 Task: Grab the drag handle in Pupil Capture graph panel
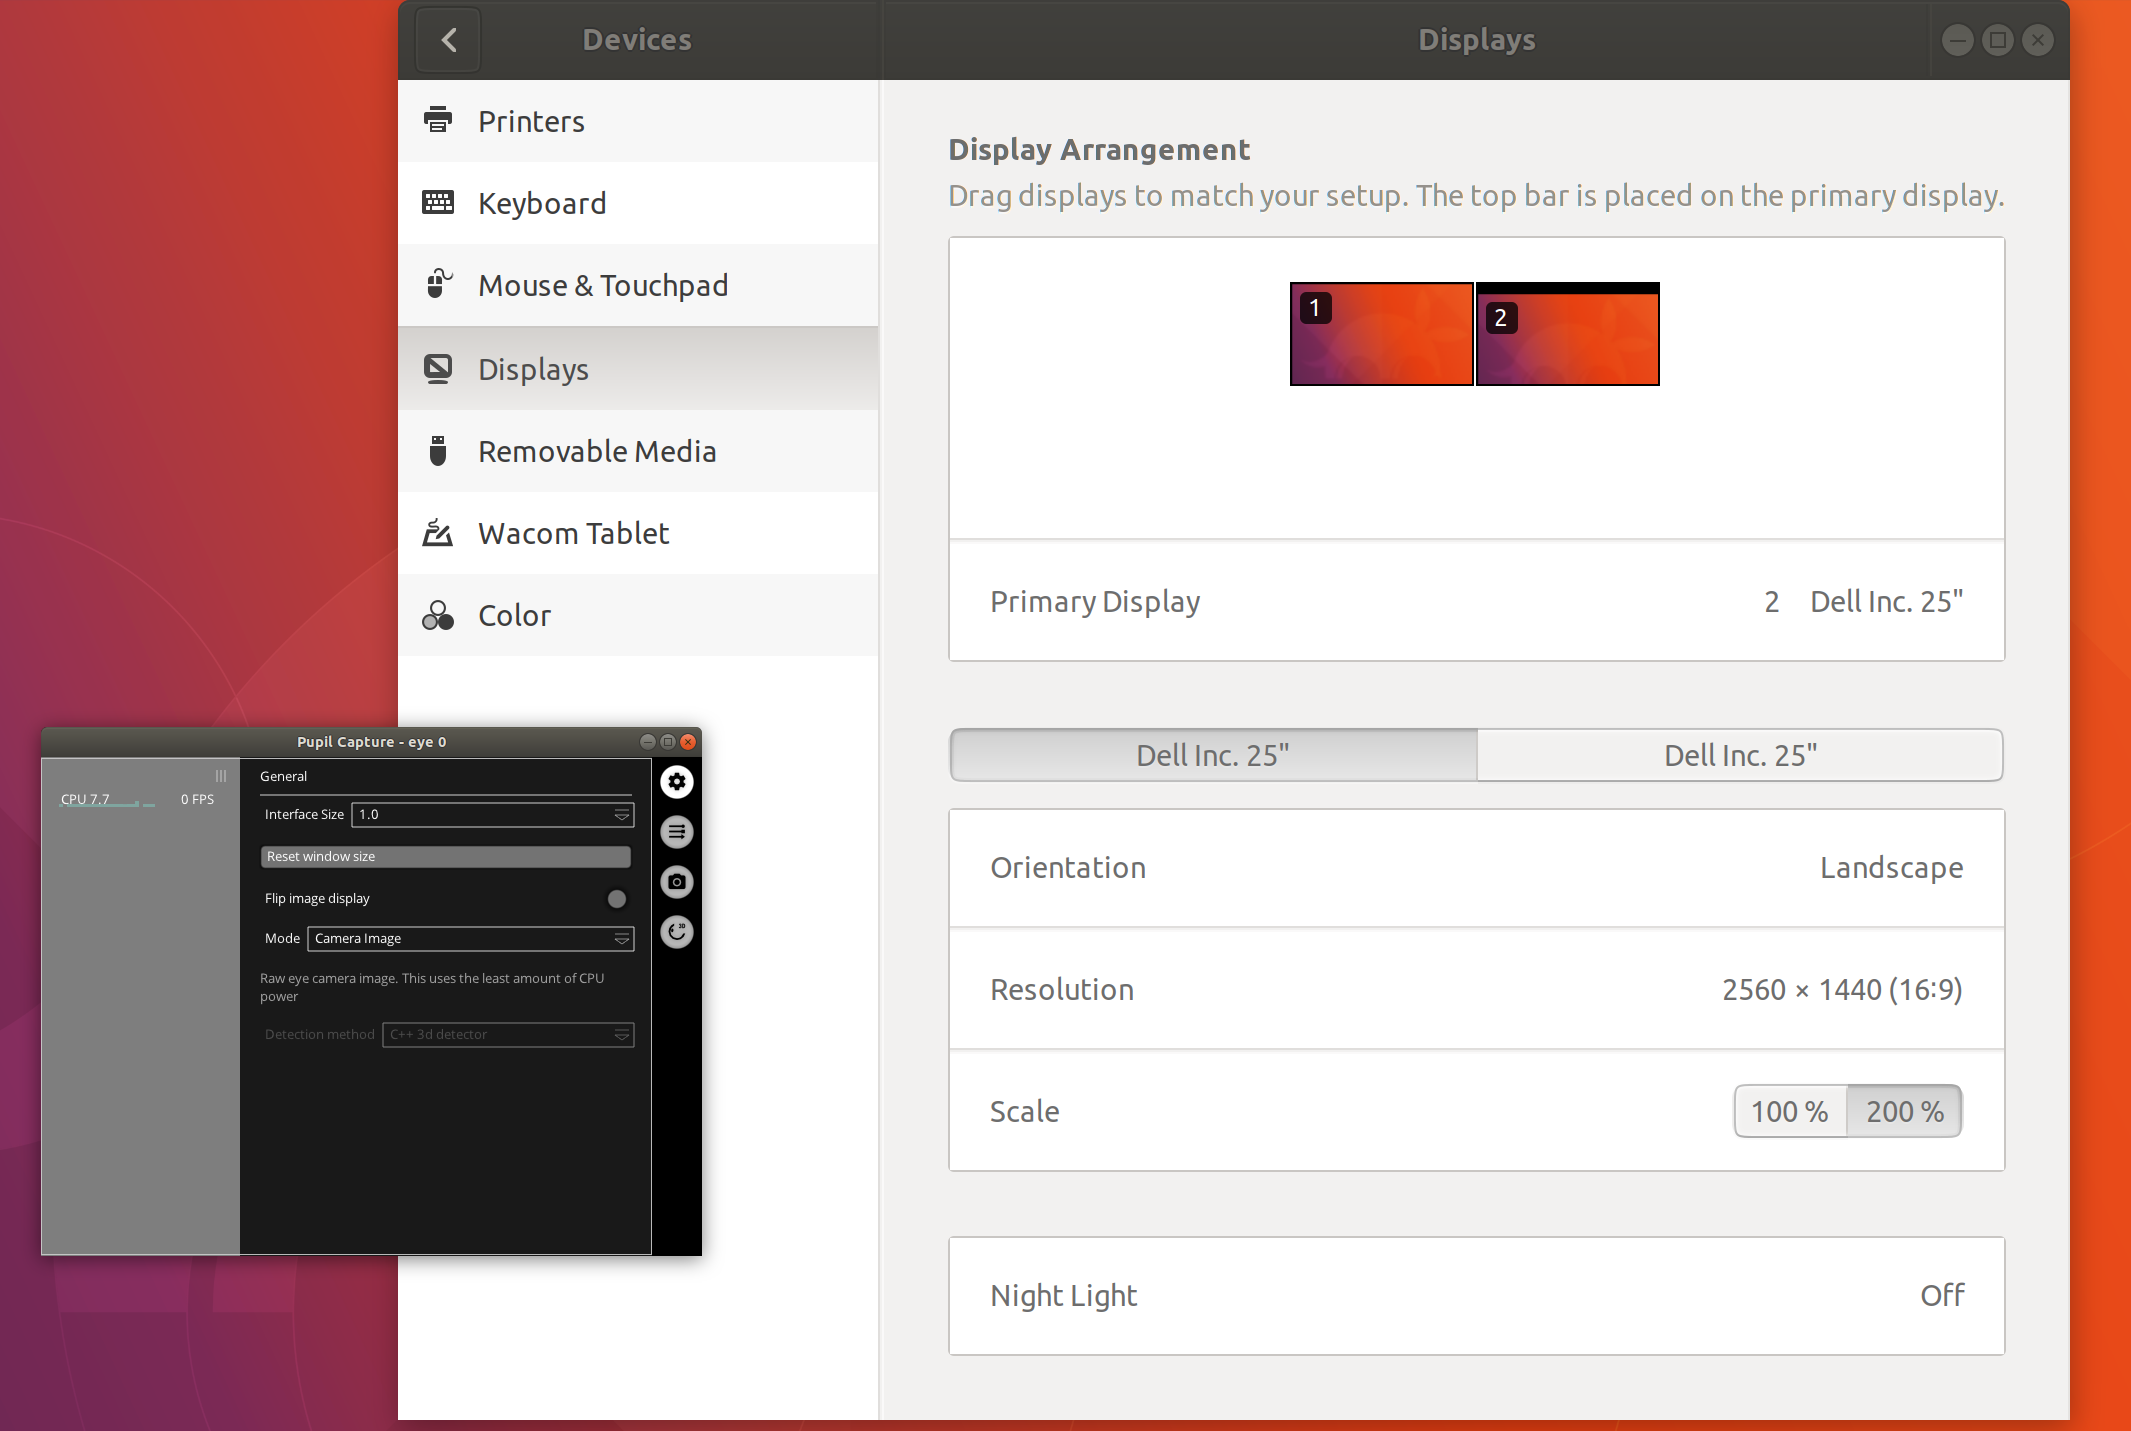[x=221, y=776]
